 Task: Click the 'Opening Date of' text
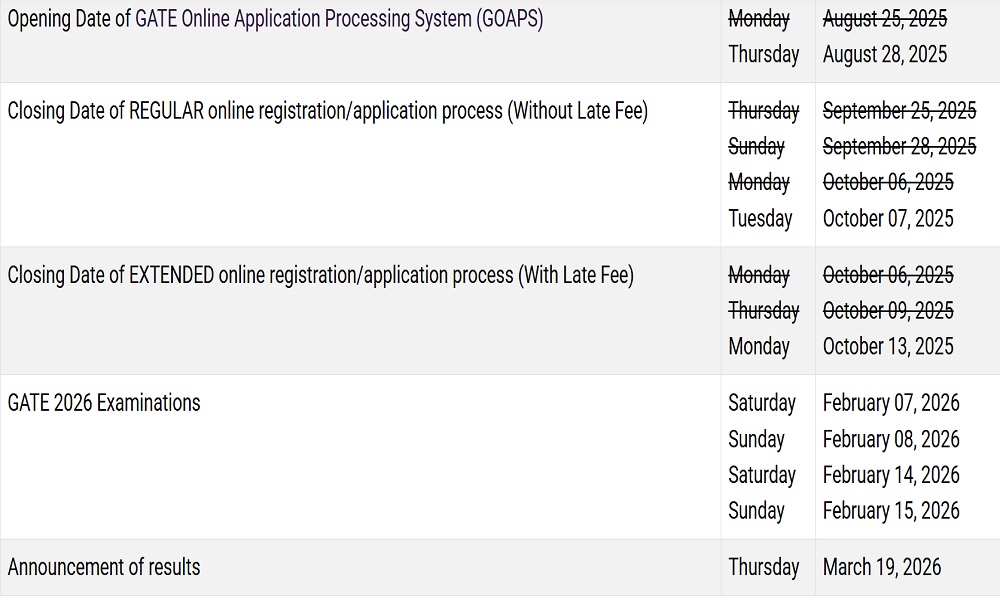pyautogui.click(x=68, y=18)
